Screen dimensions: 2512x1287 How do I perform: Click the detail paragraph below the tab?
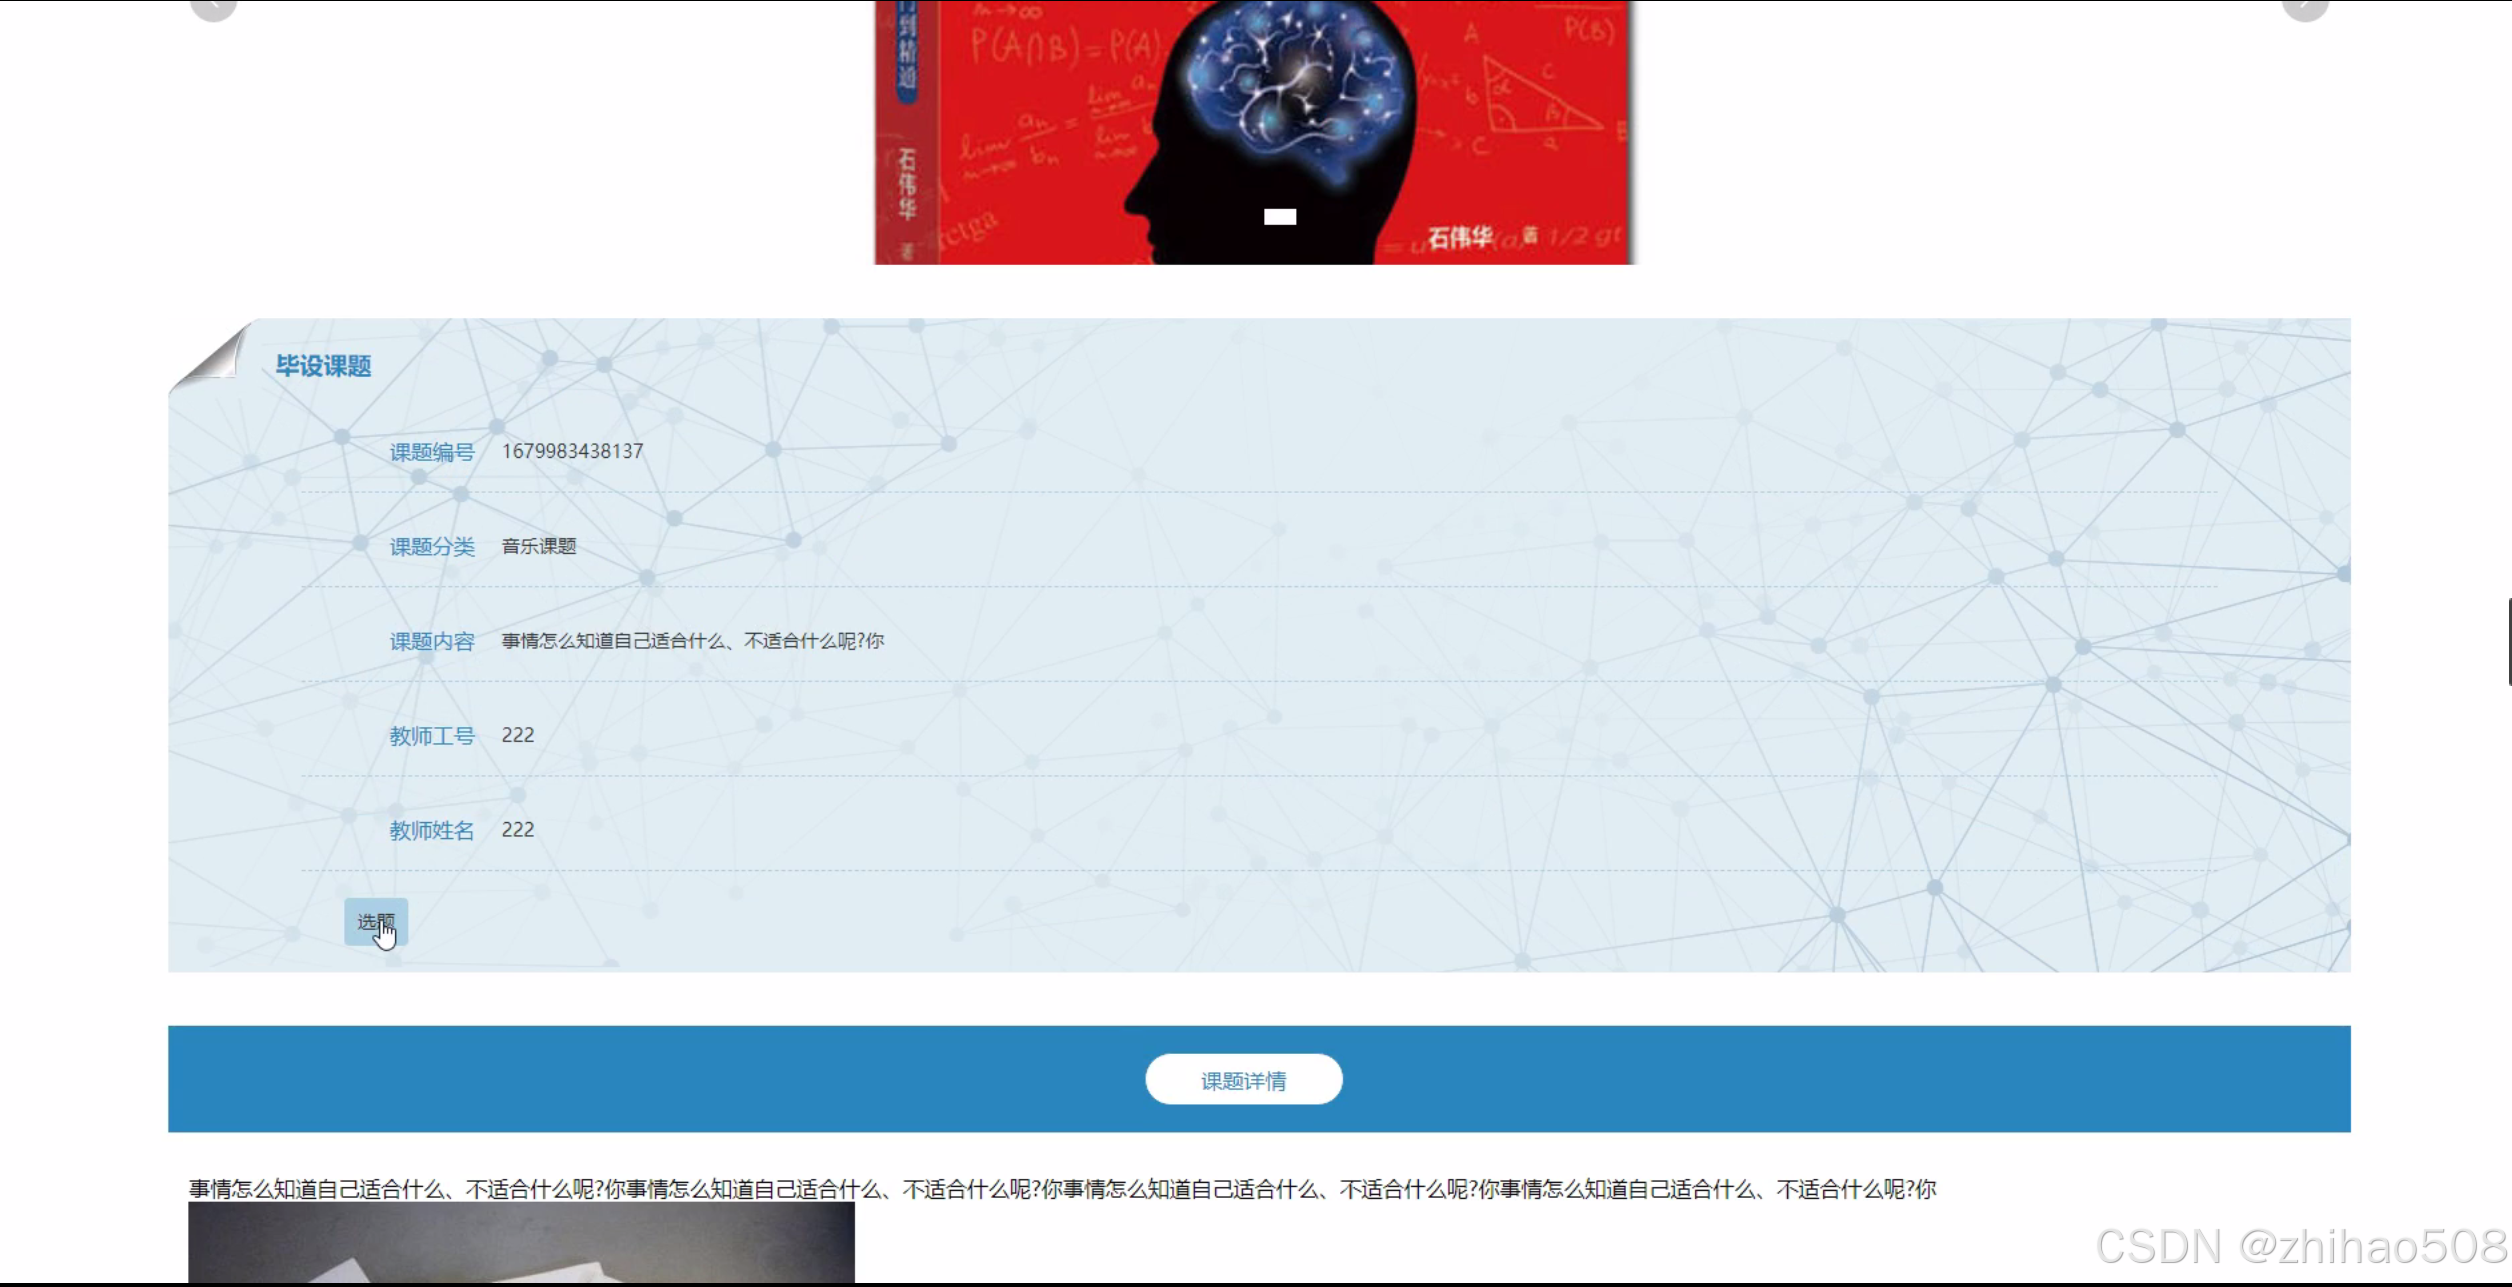click(x=1062, y=1189)
